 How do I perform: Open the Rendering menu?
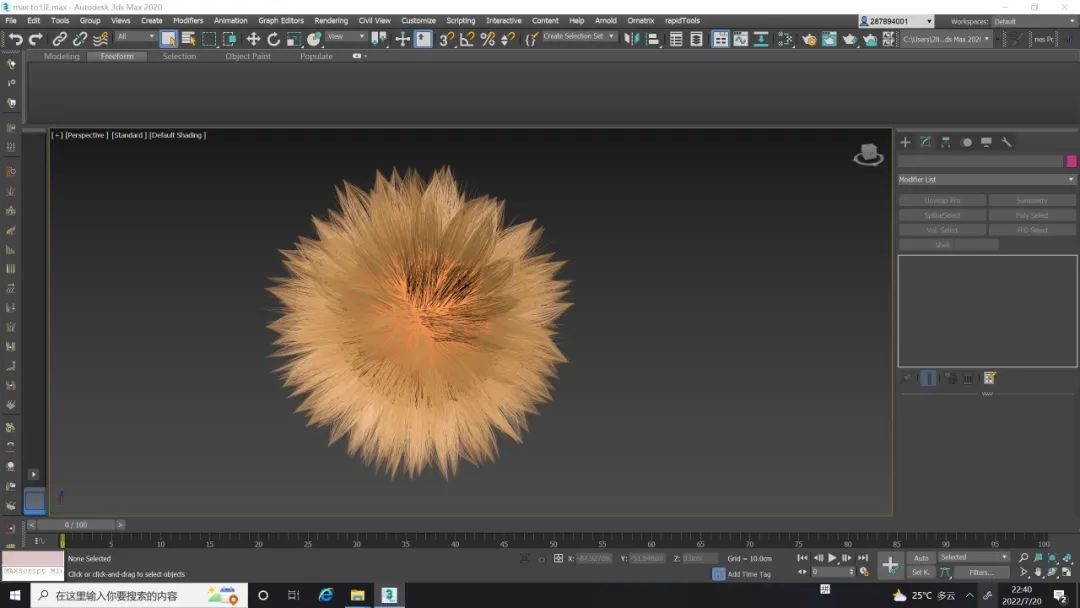331,20
